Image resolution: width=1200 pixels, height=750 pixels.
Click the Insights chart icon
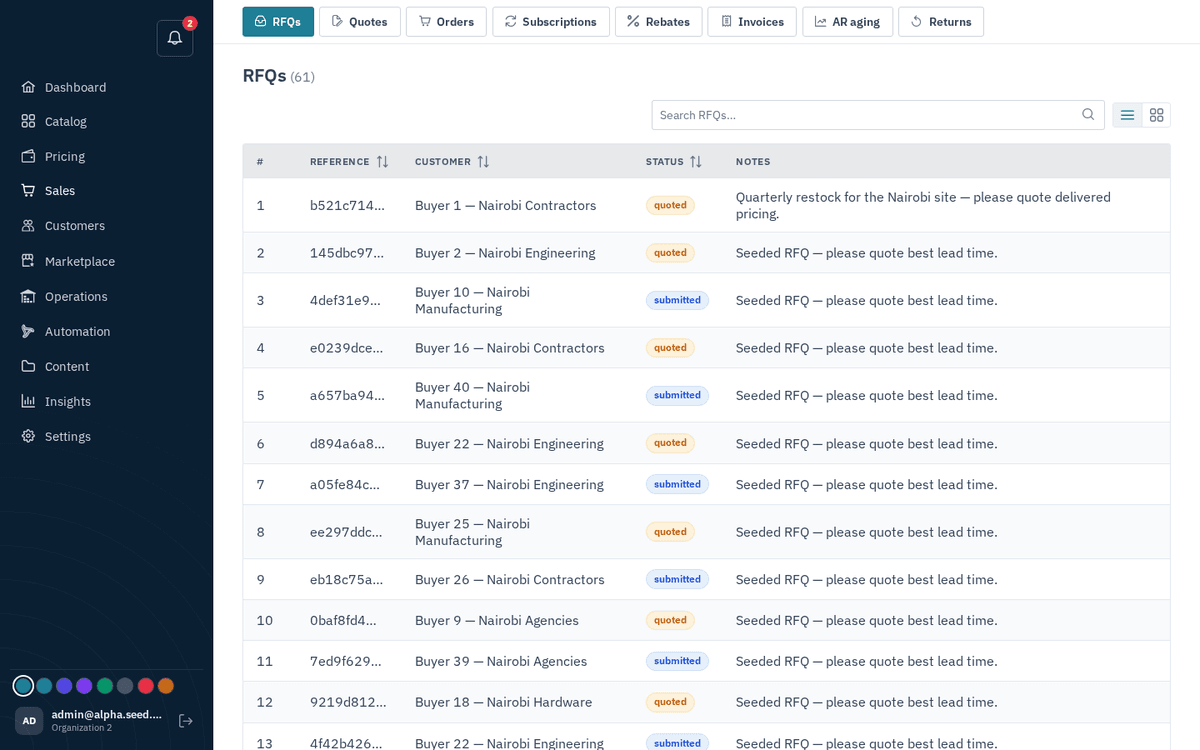(28, 401)
